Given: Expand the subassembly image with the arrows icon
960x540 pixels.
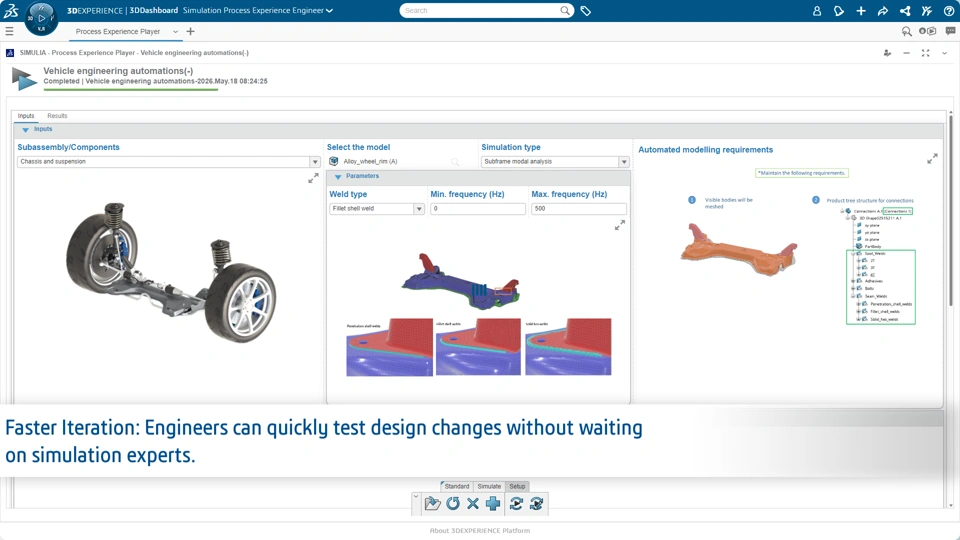Looking at the screenshot, I should click(313, 178).
